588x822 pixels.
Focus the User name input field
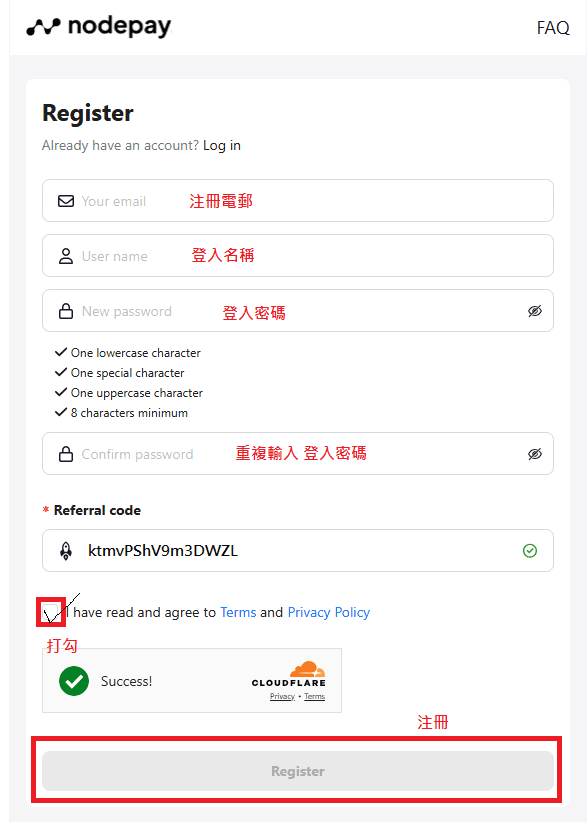(298, 256)
